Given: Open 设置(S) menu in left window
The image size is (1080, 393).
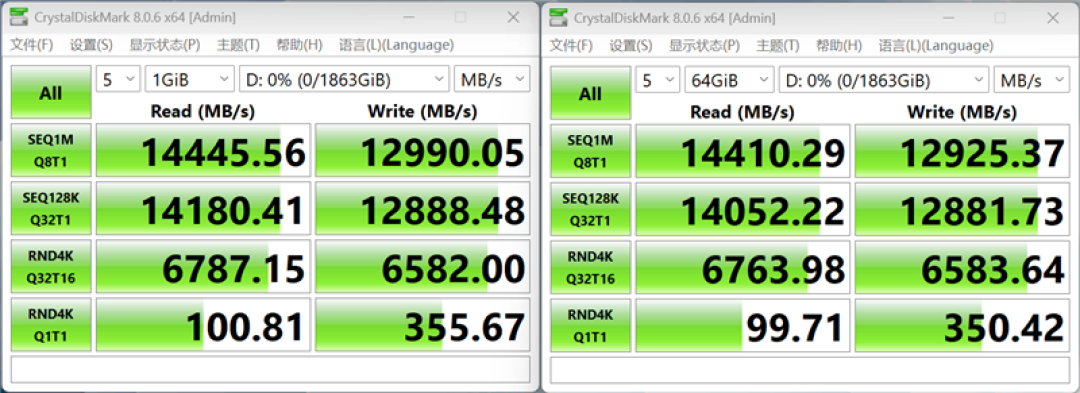Looking at the screenshot, I should (91, 45).
